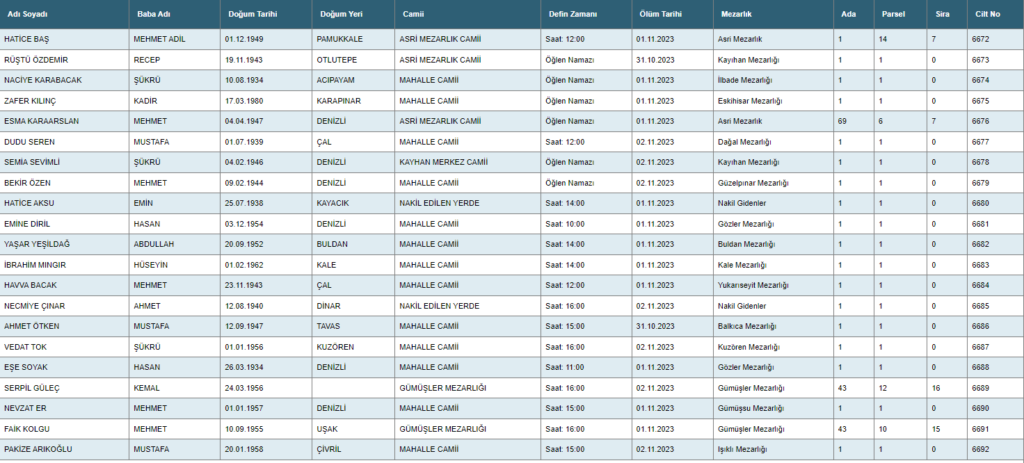Select Cilt No 6689 cell
Screen dimensions: 1024x463
click(x=980, y=388)
